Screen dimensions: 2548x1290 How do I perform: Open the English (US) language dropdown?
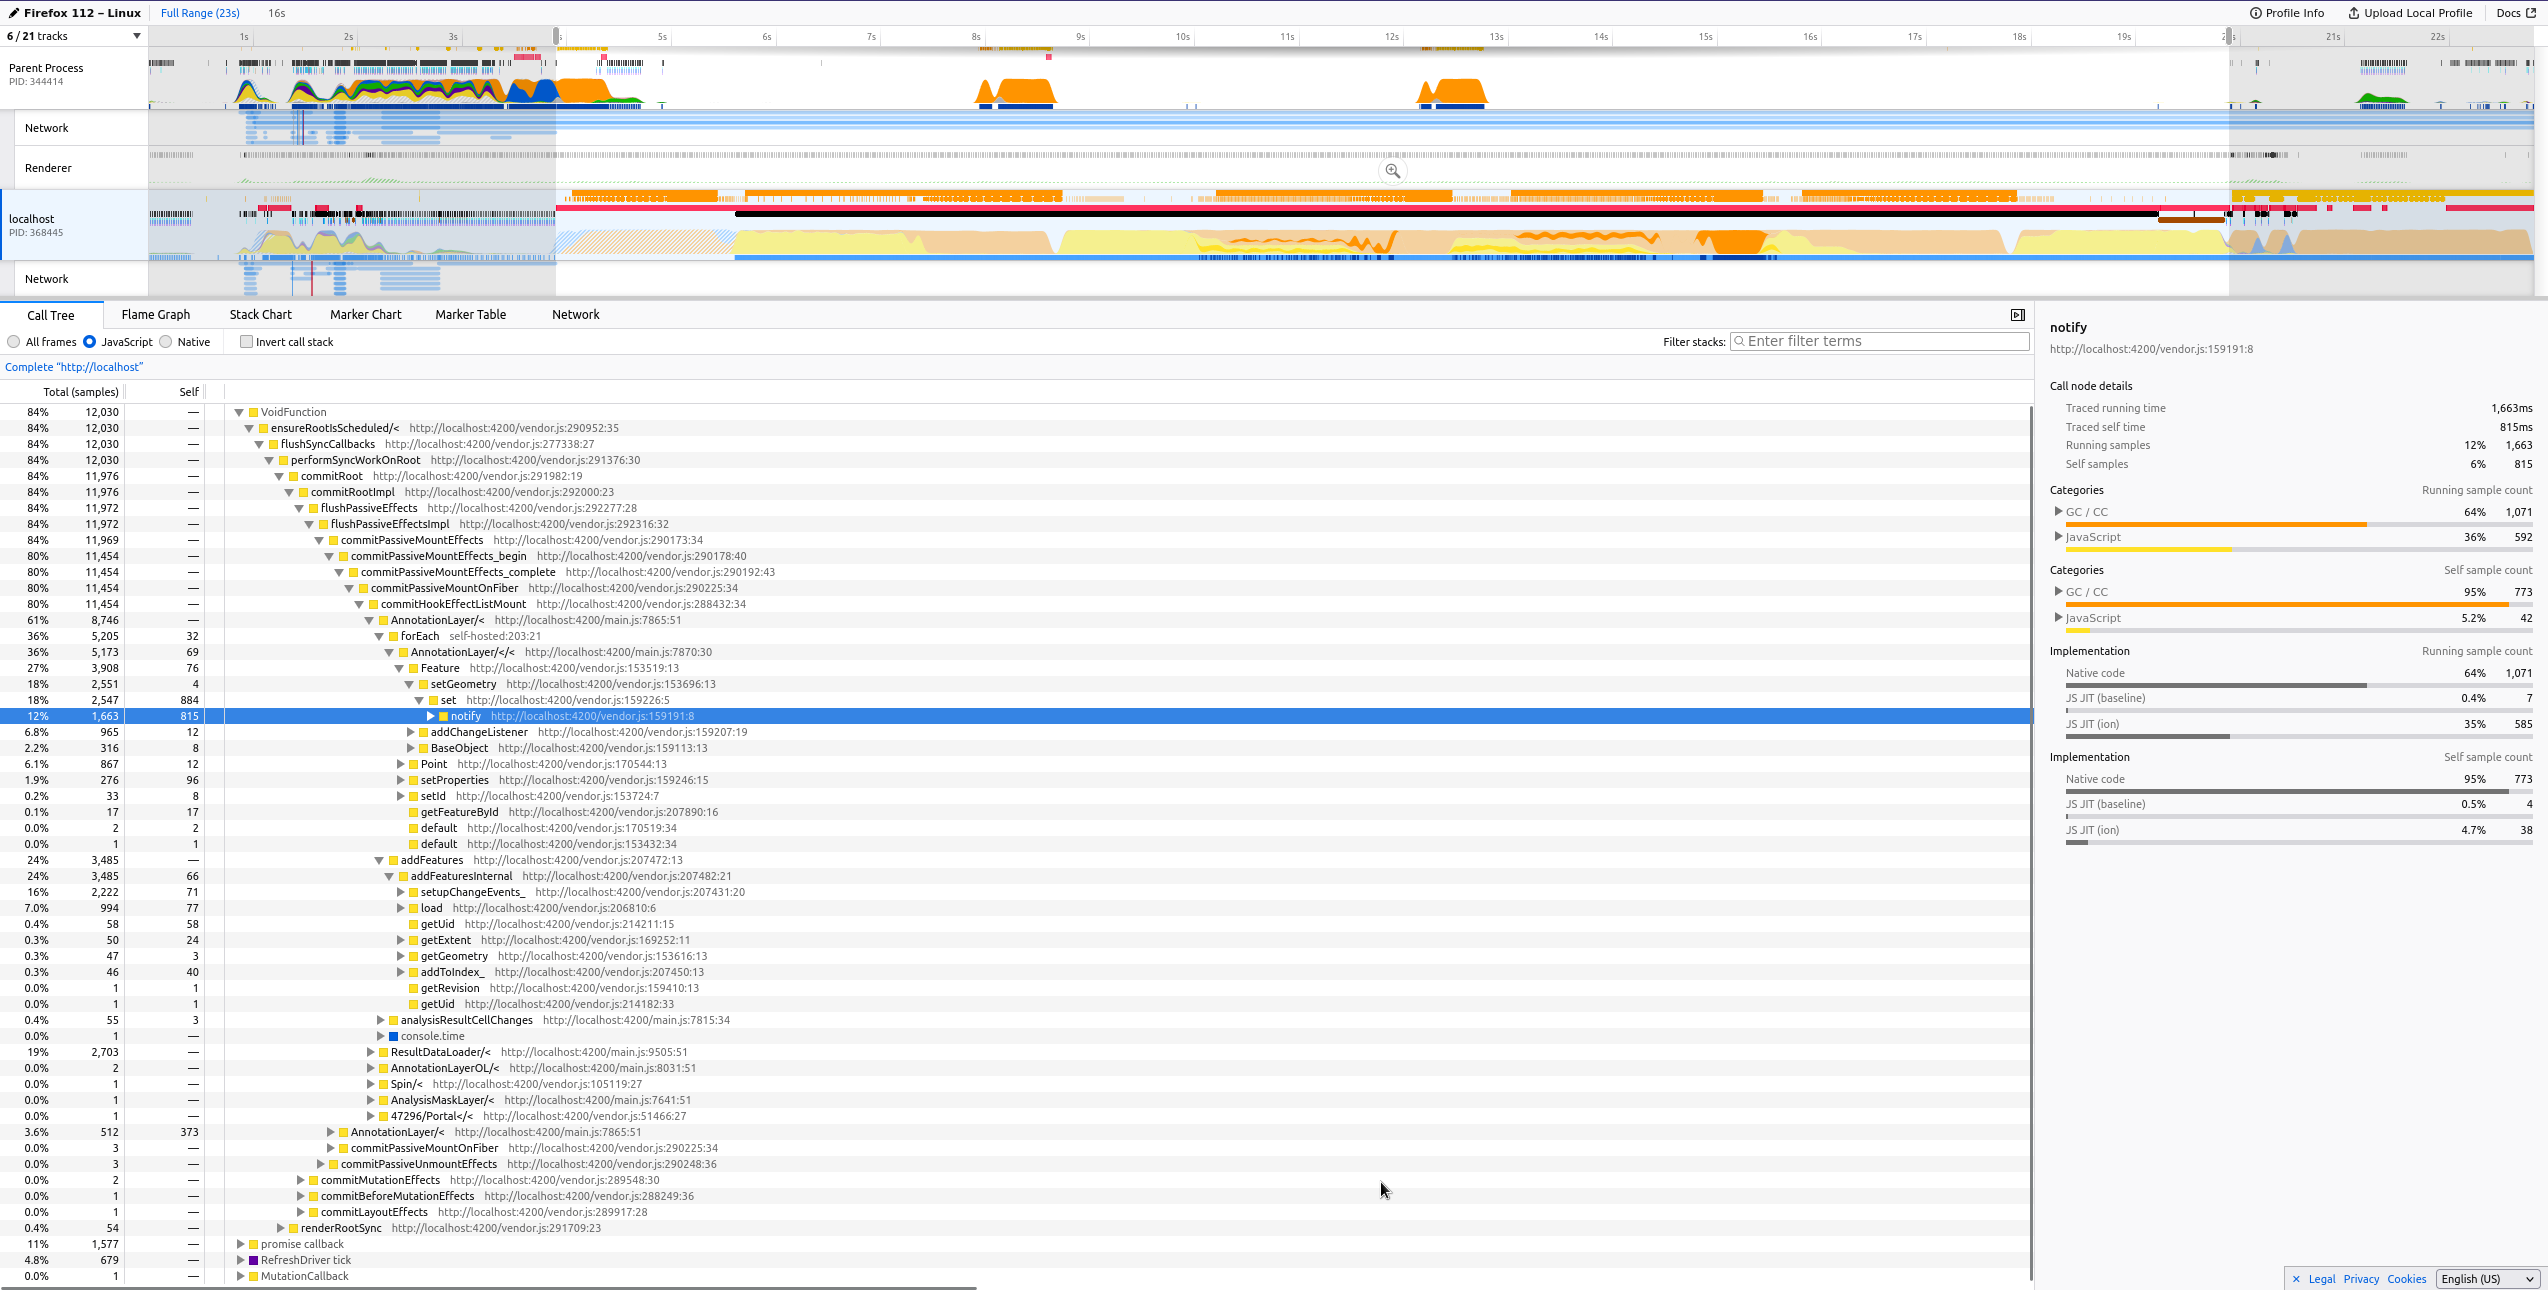click(x=2487, y=1279)
